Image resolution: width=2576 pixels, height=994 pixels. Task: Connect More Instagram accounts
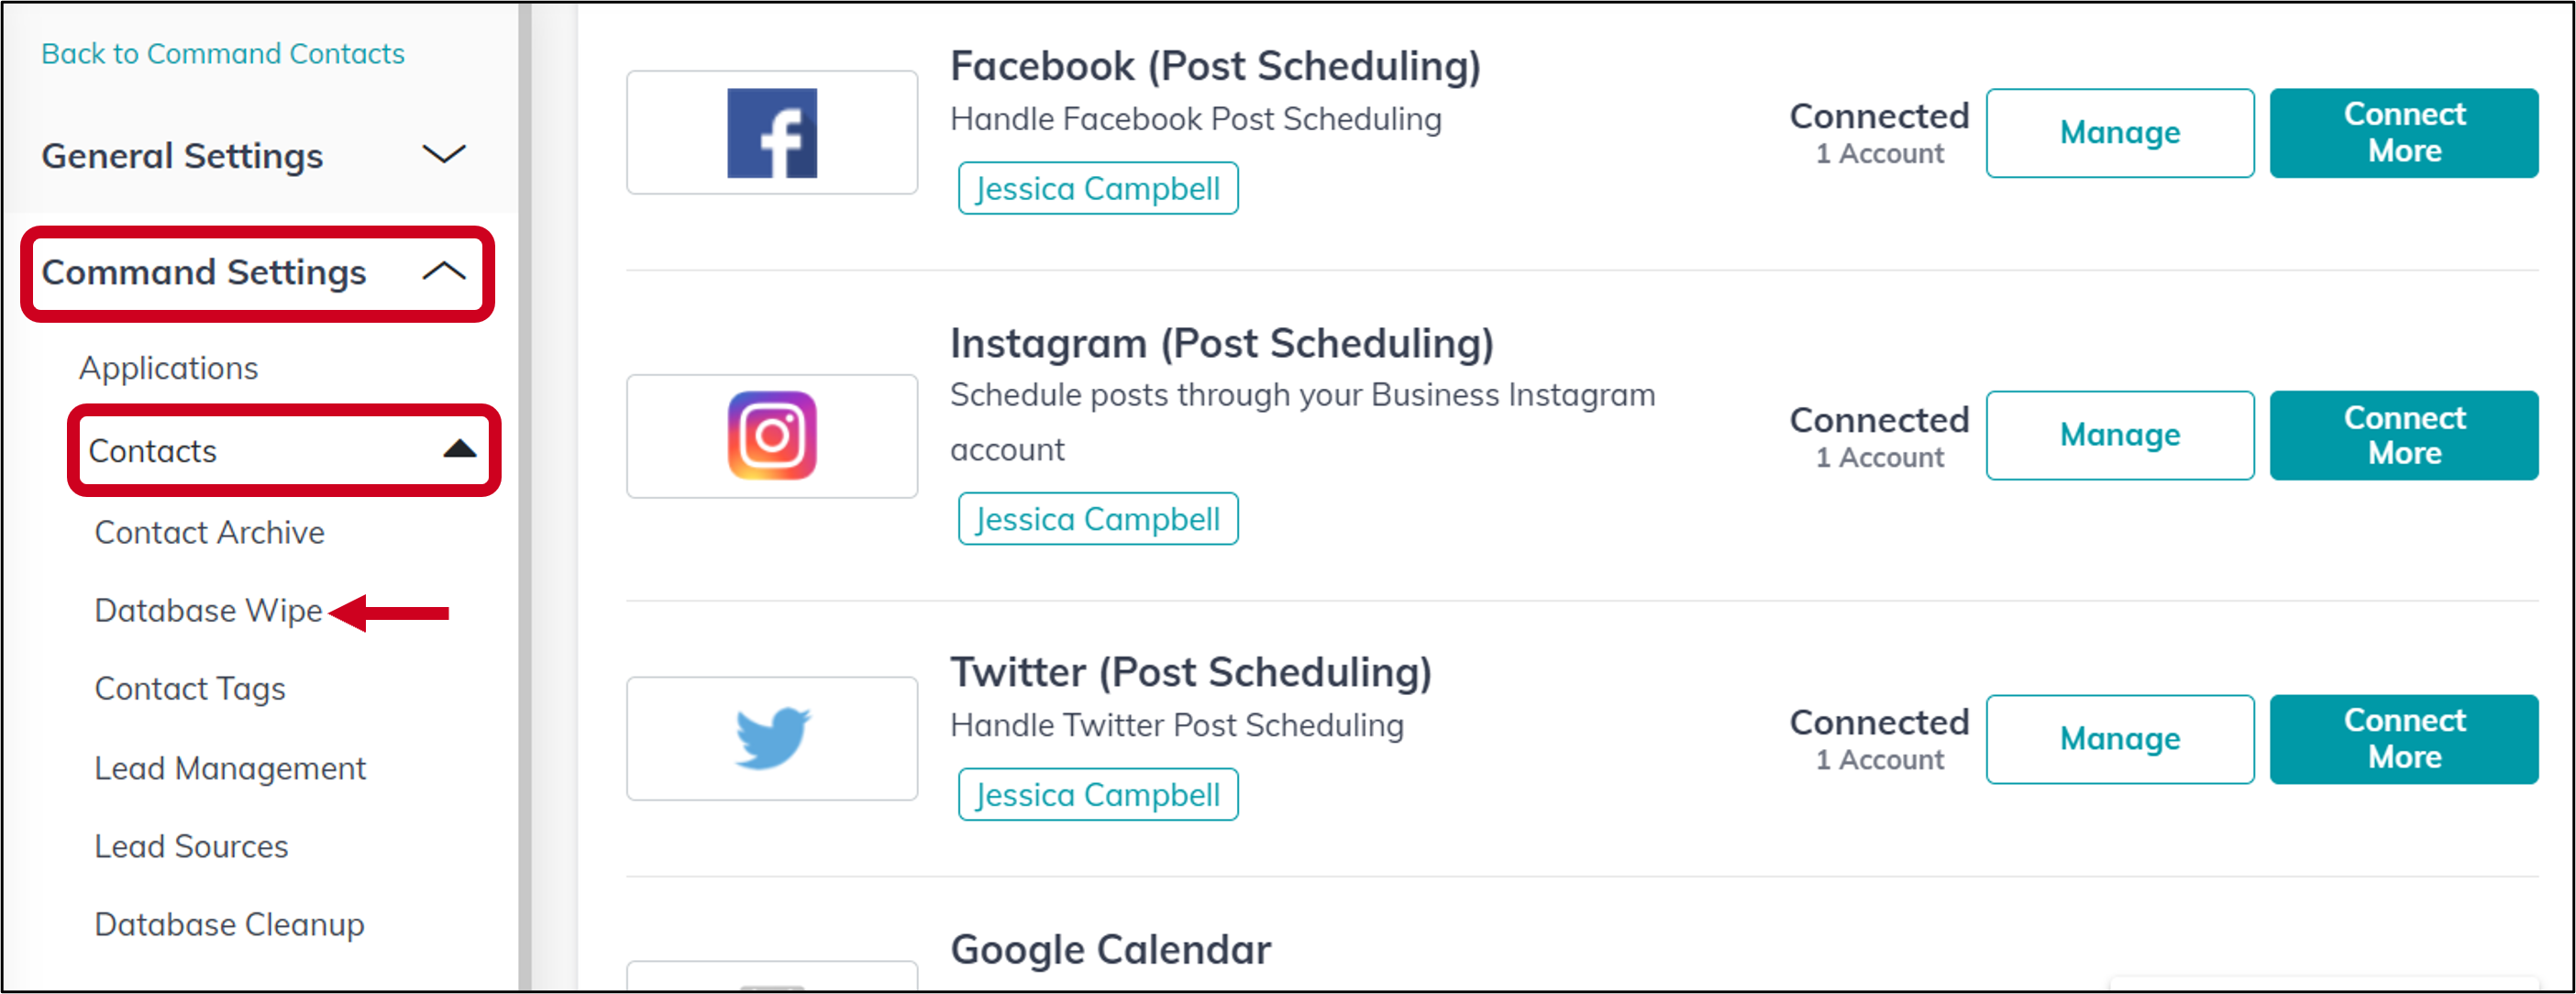tap(2404, 435)
